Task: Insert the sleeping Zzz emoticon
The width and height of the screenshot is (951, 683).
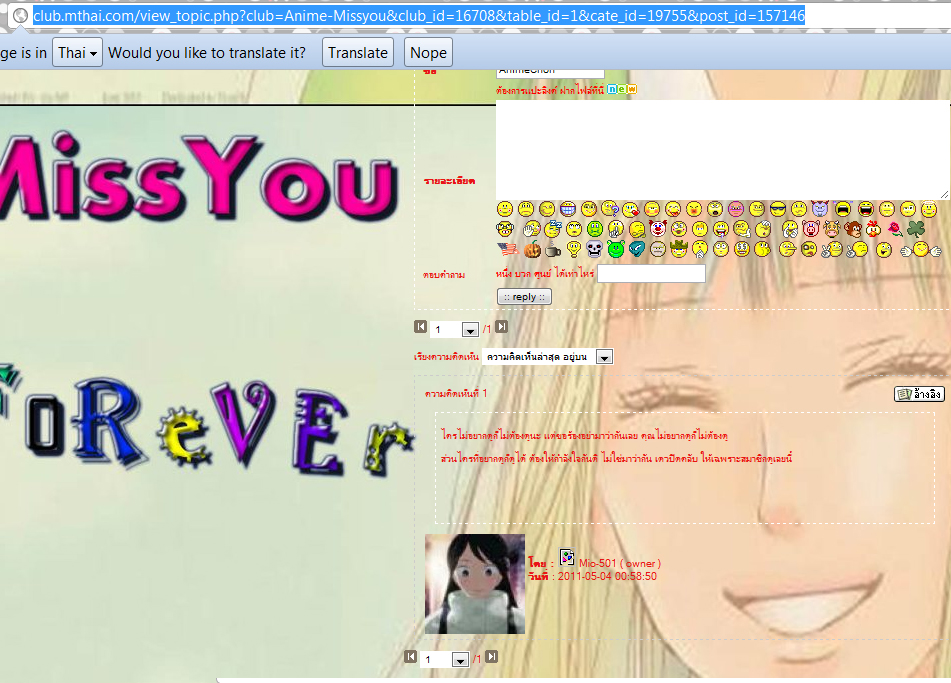Action: tap(553, 229)
